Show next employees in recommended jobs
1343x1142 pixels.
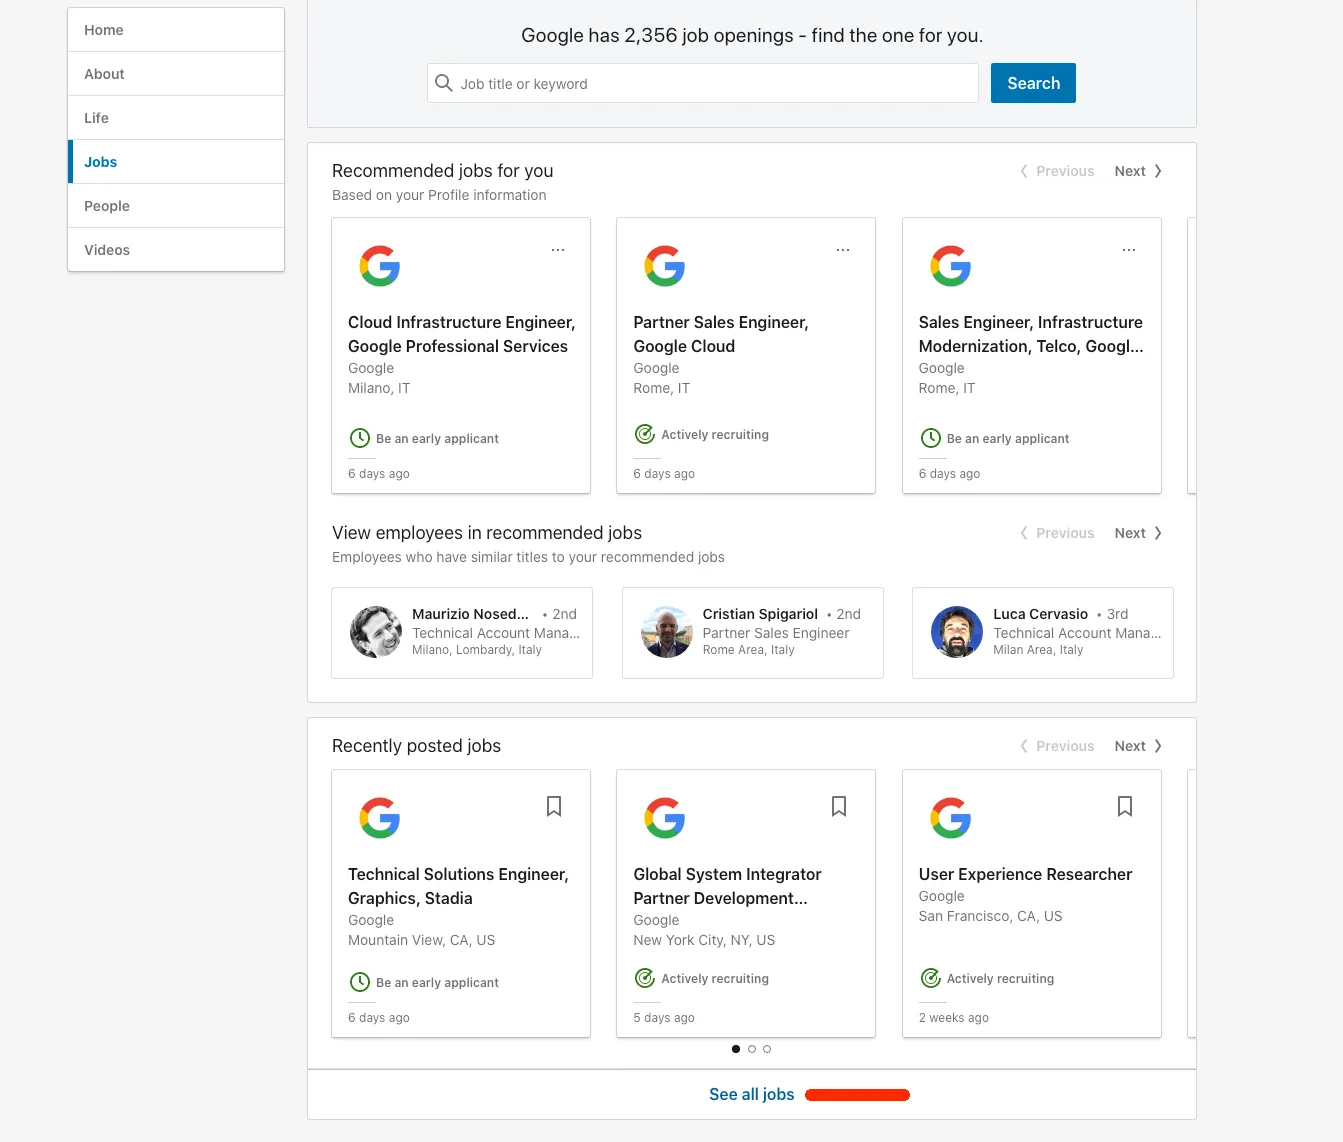pos(1137,533)
